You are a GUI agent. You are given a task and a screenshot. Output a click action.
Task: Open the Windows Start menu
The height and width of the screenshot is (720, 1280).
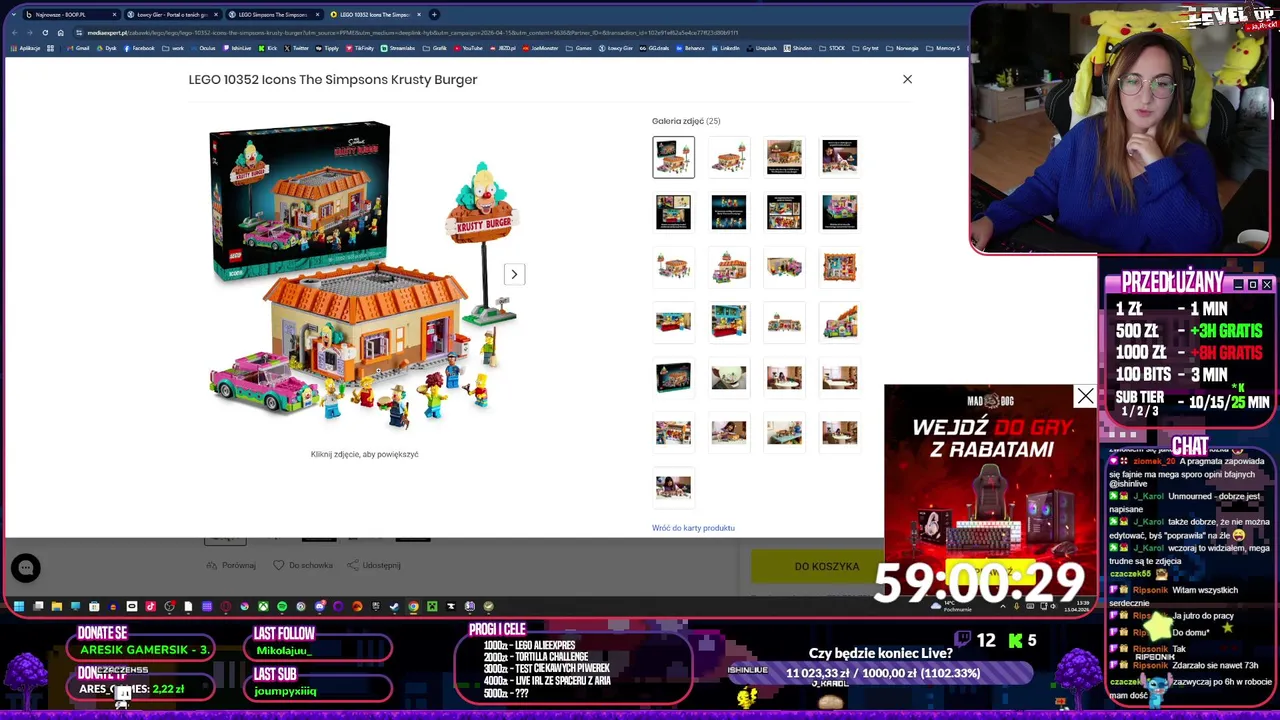[x=18, y=606]
